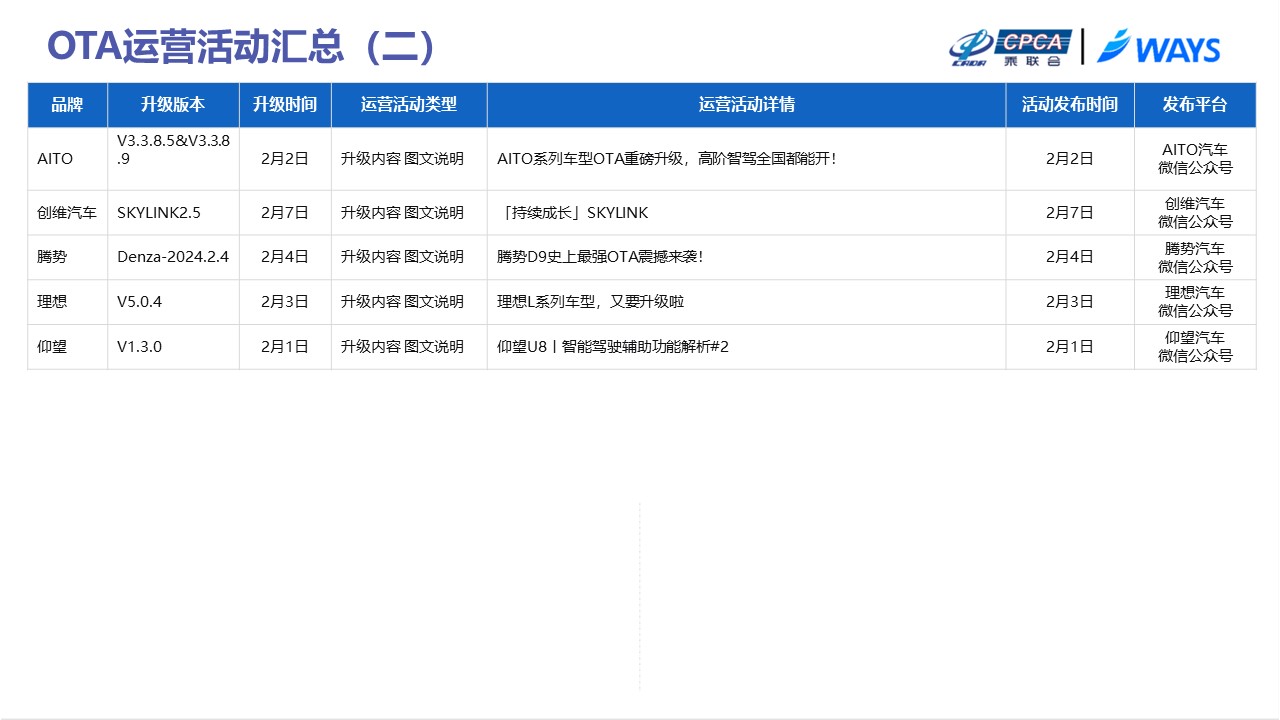Select 理想 upgrade time 2月3日

(285, 302)
